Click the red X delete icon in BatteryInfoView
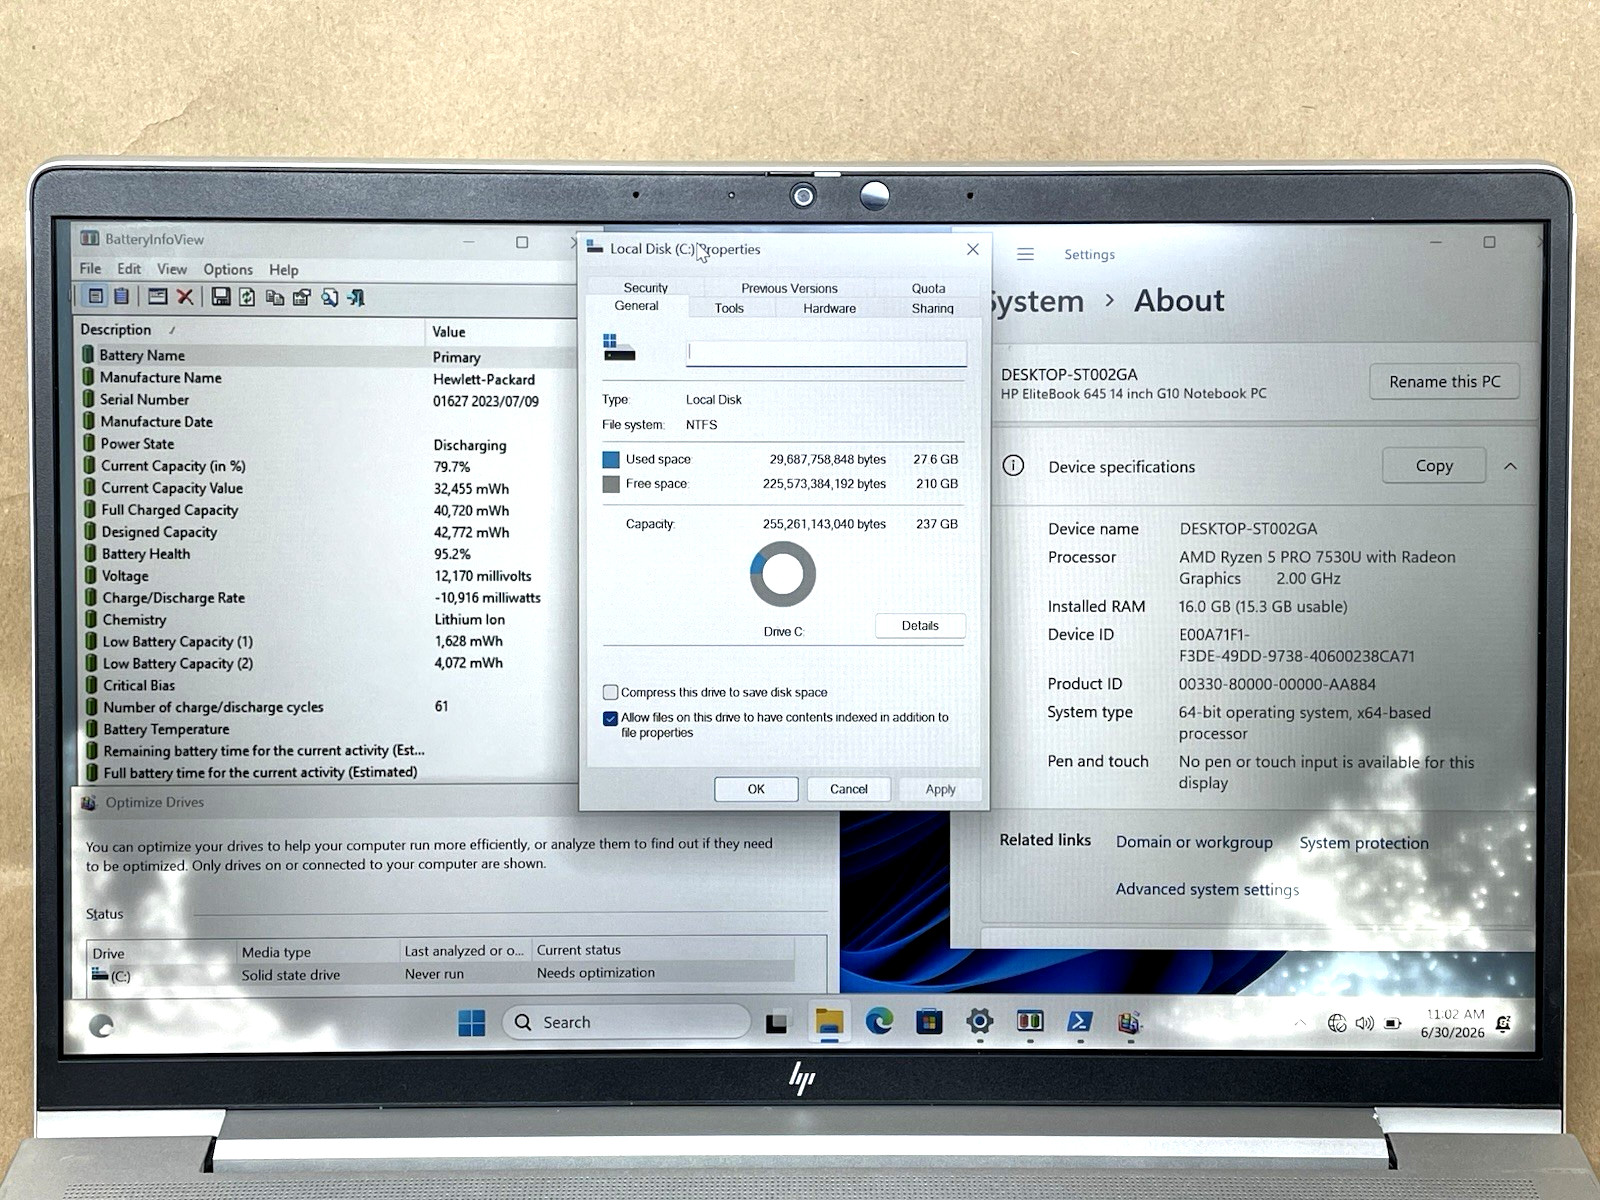 click(185, 297)
